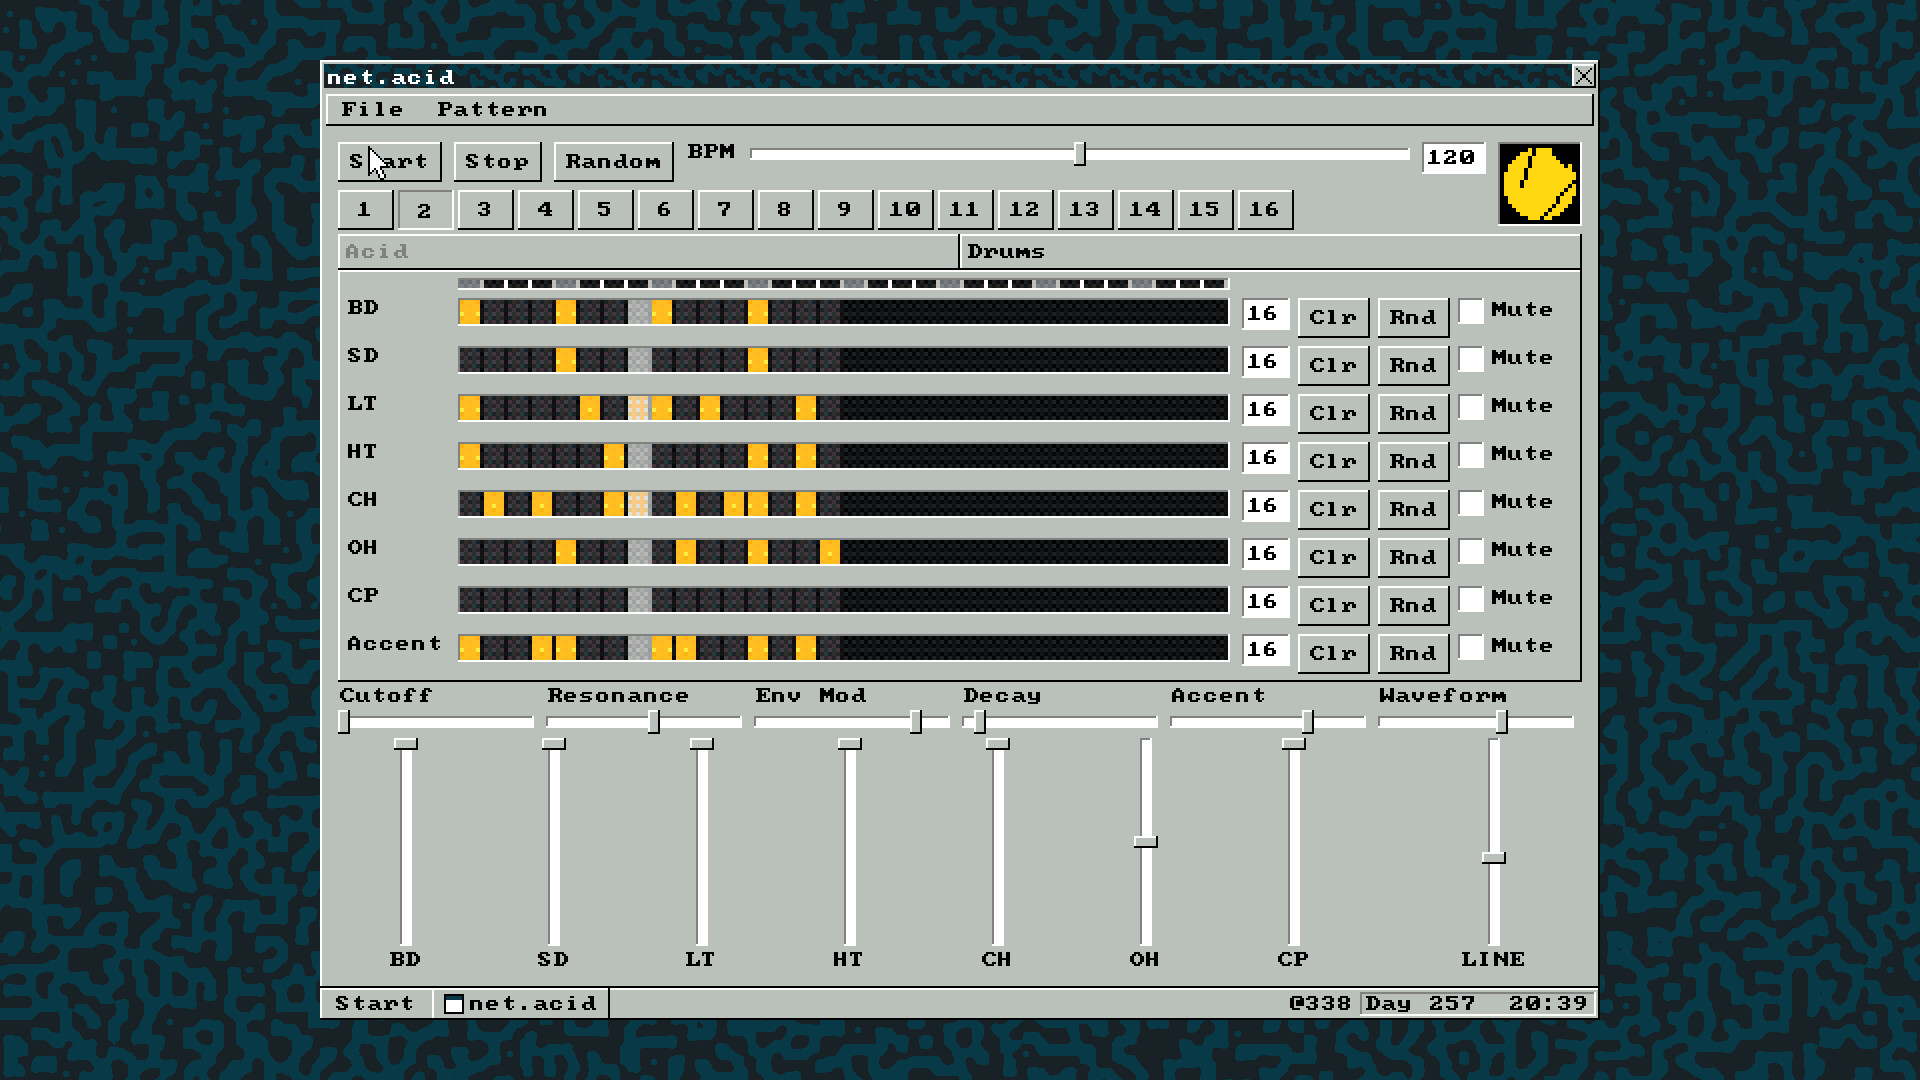The width and height of the screenshot is (1920, 1080).
Task: Open the taskbar Start menu
Action: (375, 1003)
